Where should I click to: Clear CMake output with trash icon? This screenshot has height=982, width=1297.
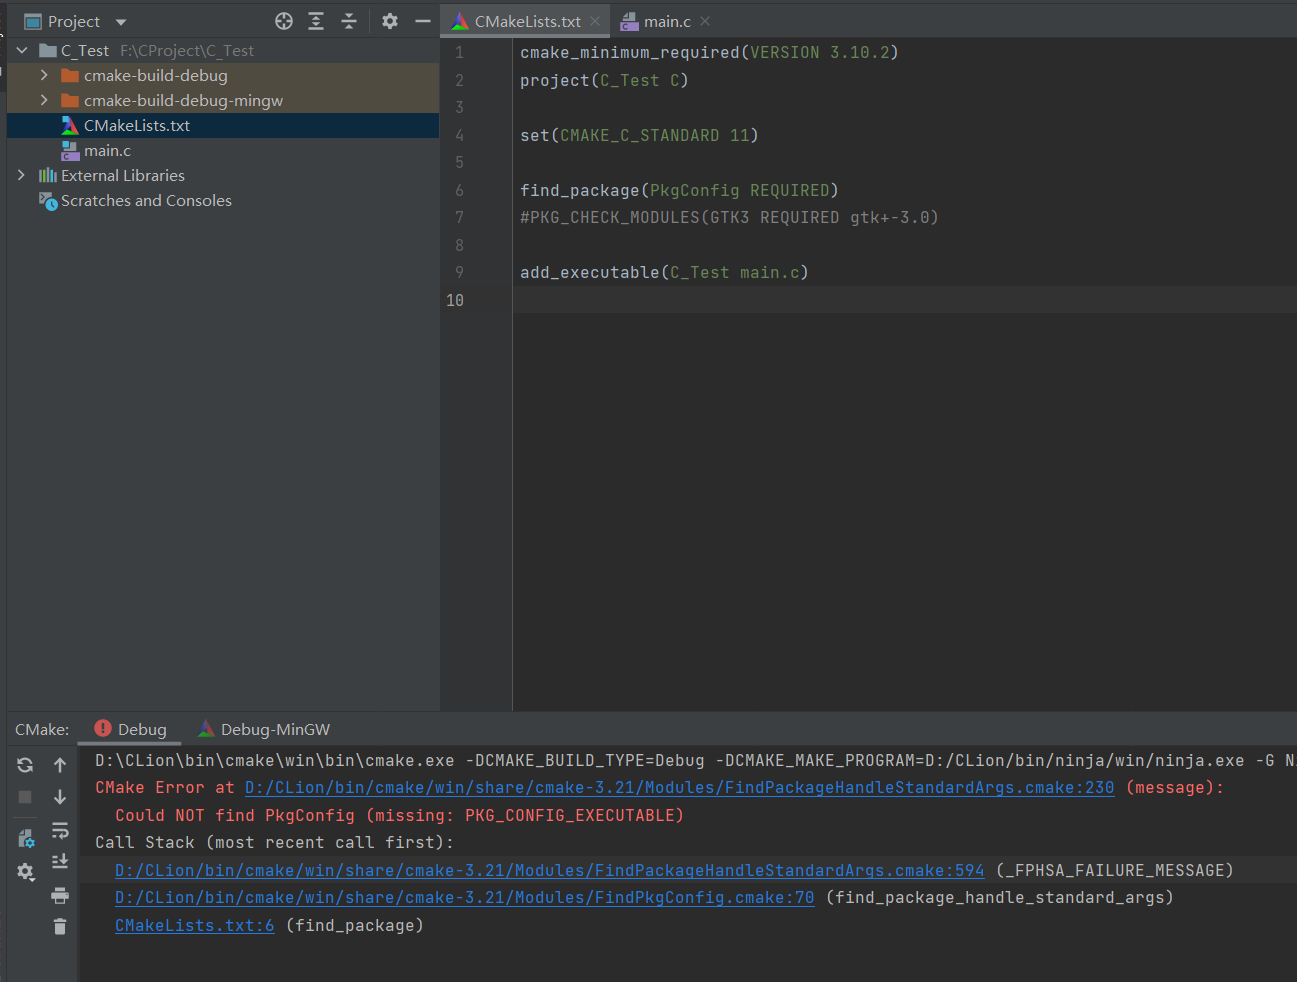60,927
